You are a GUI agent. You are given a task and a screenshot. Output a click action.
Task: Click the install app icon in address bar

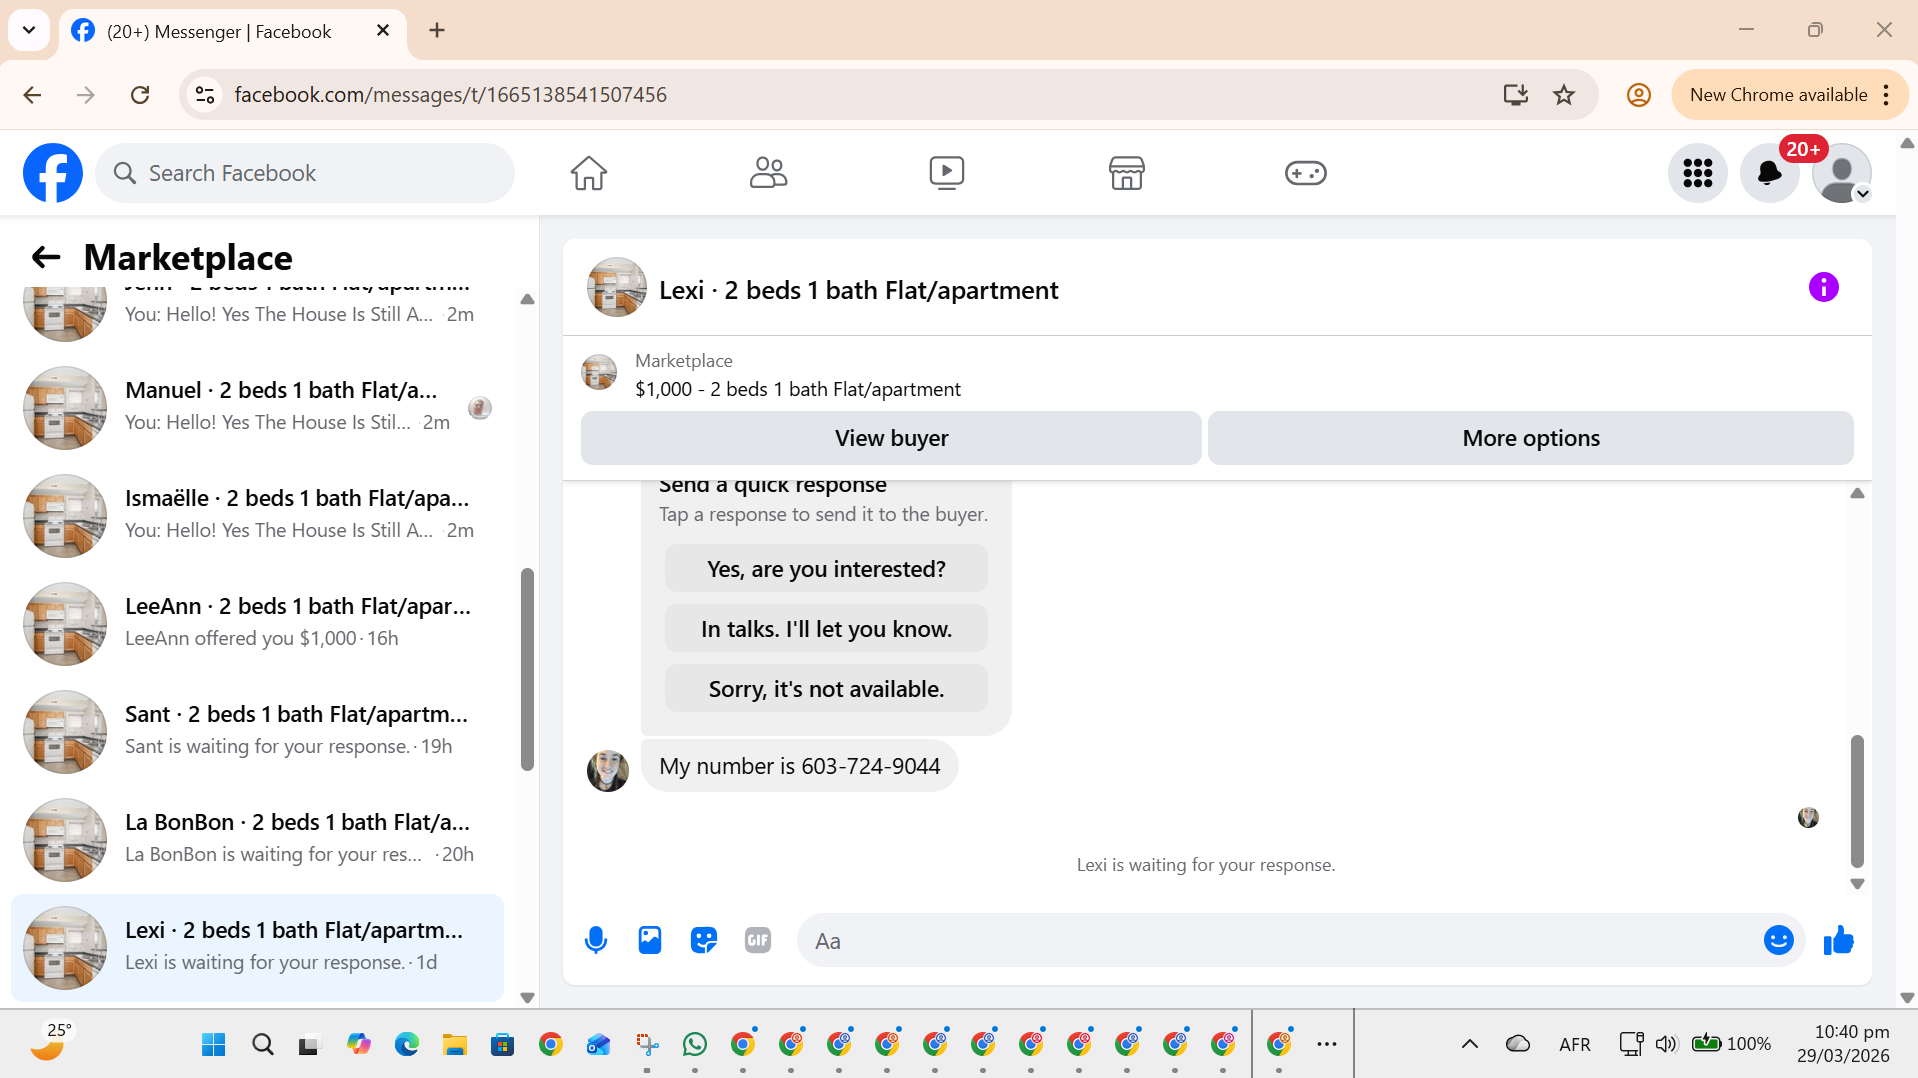click(x=1516, y=95)
